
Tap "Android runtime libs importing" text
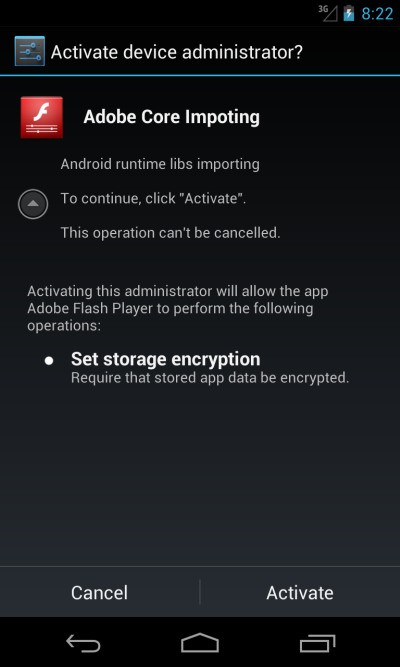point(160,164)
